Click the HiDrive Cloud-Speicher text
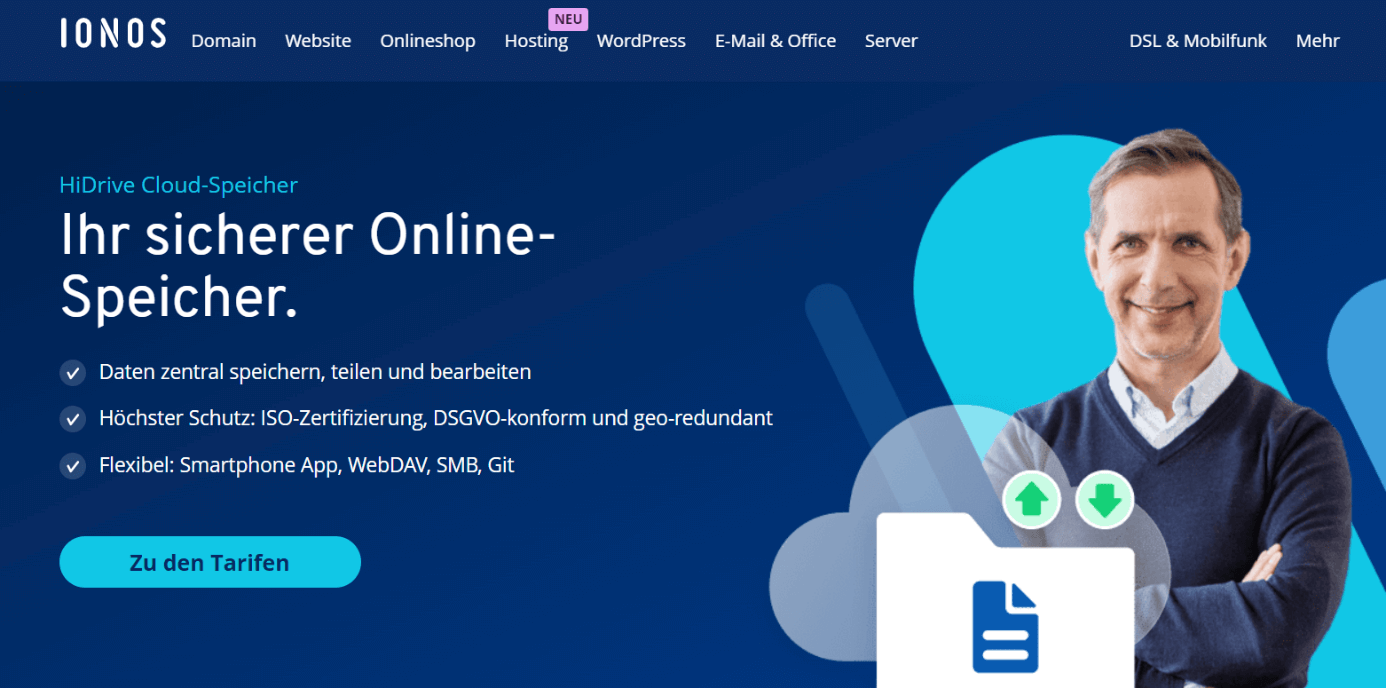Image resolution: width=1386 pixels, height=688 pixels. pyautogui.click(x=179, y=185)
